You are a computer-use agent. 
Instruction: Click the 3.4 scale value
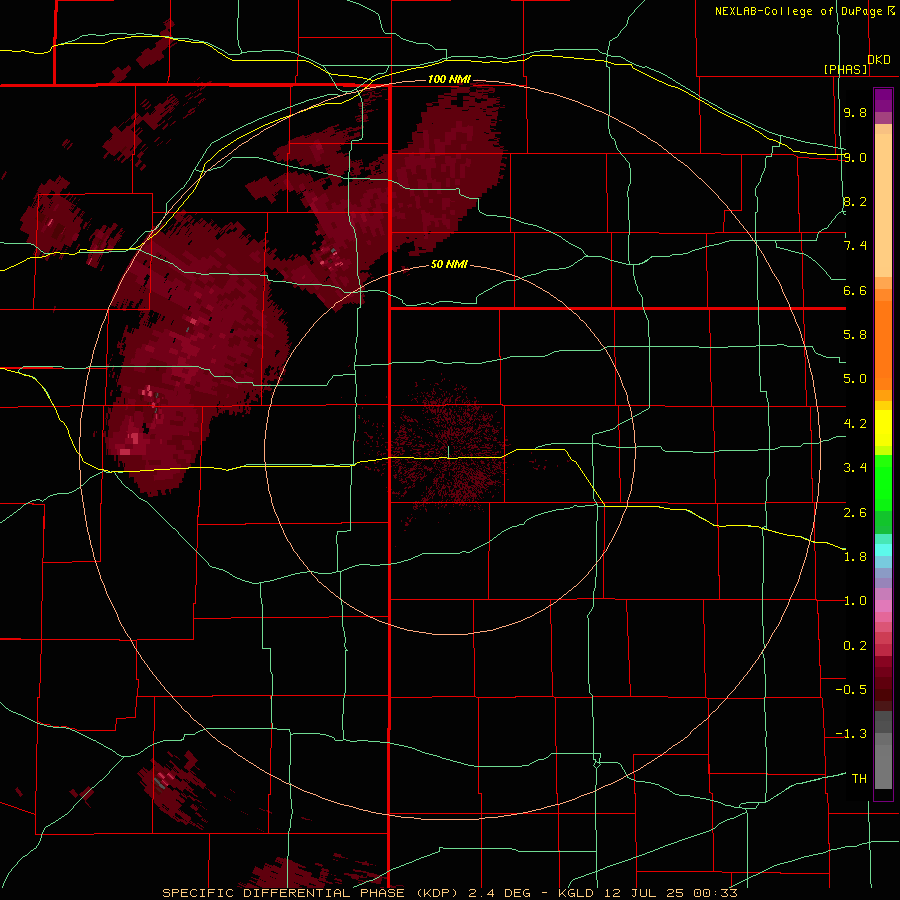[x=855, y=468]
